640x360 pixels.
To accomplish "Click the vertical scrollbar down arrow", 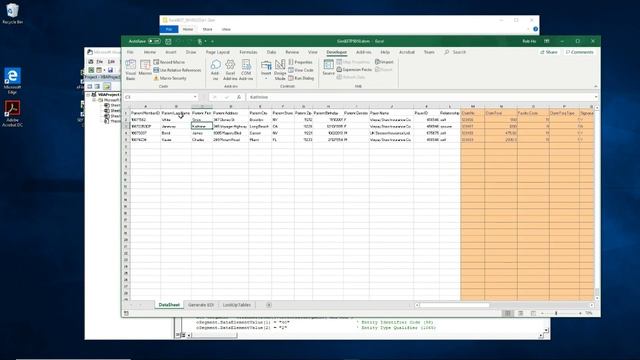I will [597, 298].
